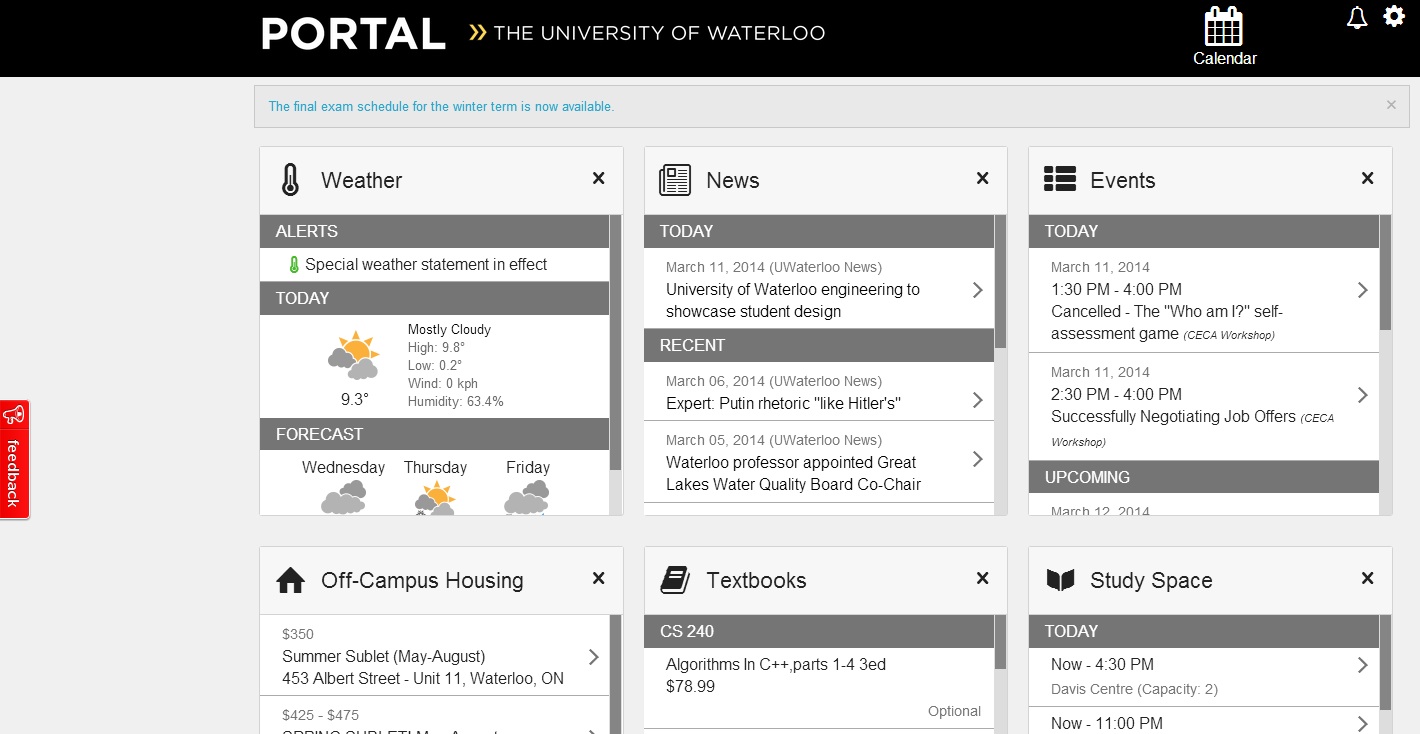The height and width of the screenshot is (734, 1420).
Task: Click the Events list icon
Action: 1059,179
